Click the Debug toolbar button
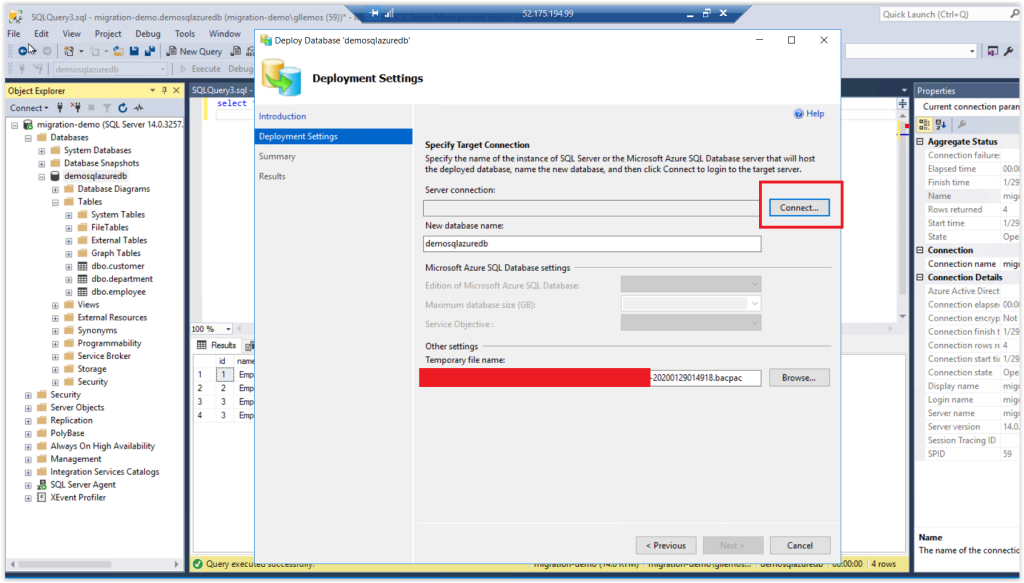This screenshot has width=1024, height=583. coord(240,69)
